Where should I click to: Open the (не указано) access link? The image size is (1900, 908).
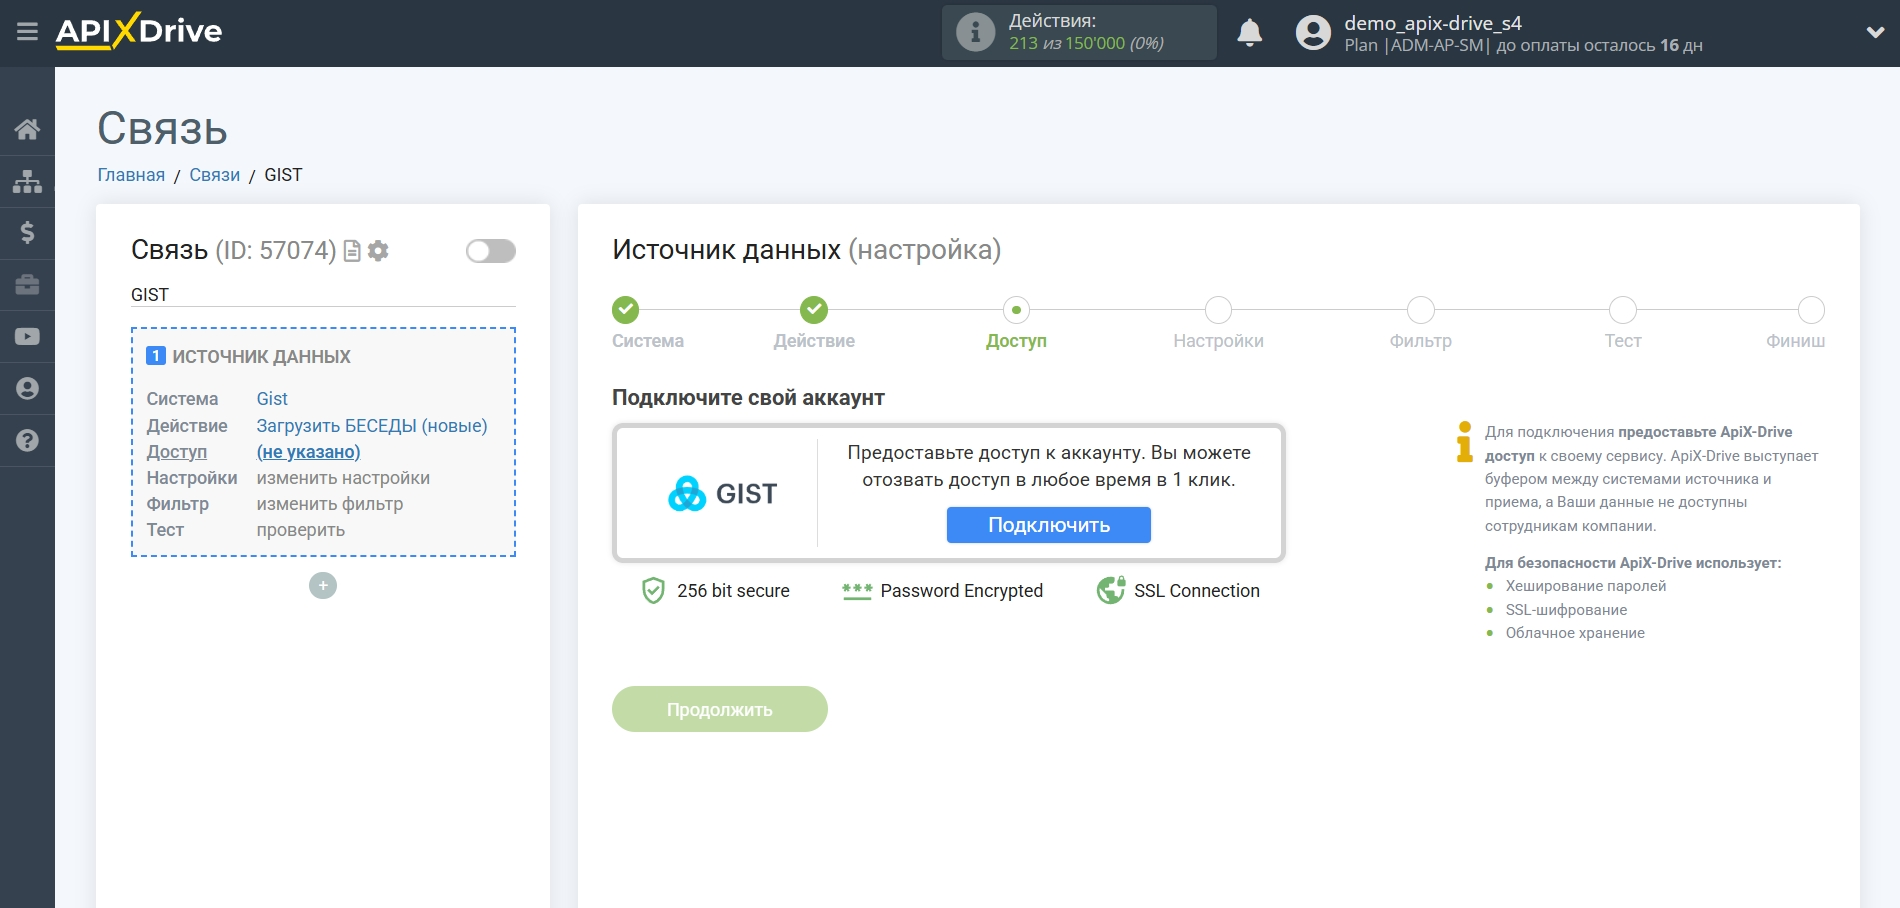(x=310, y=451)
